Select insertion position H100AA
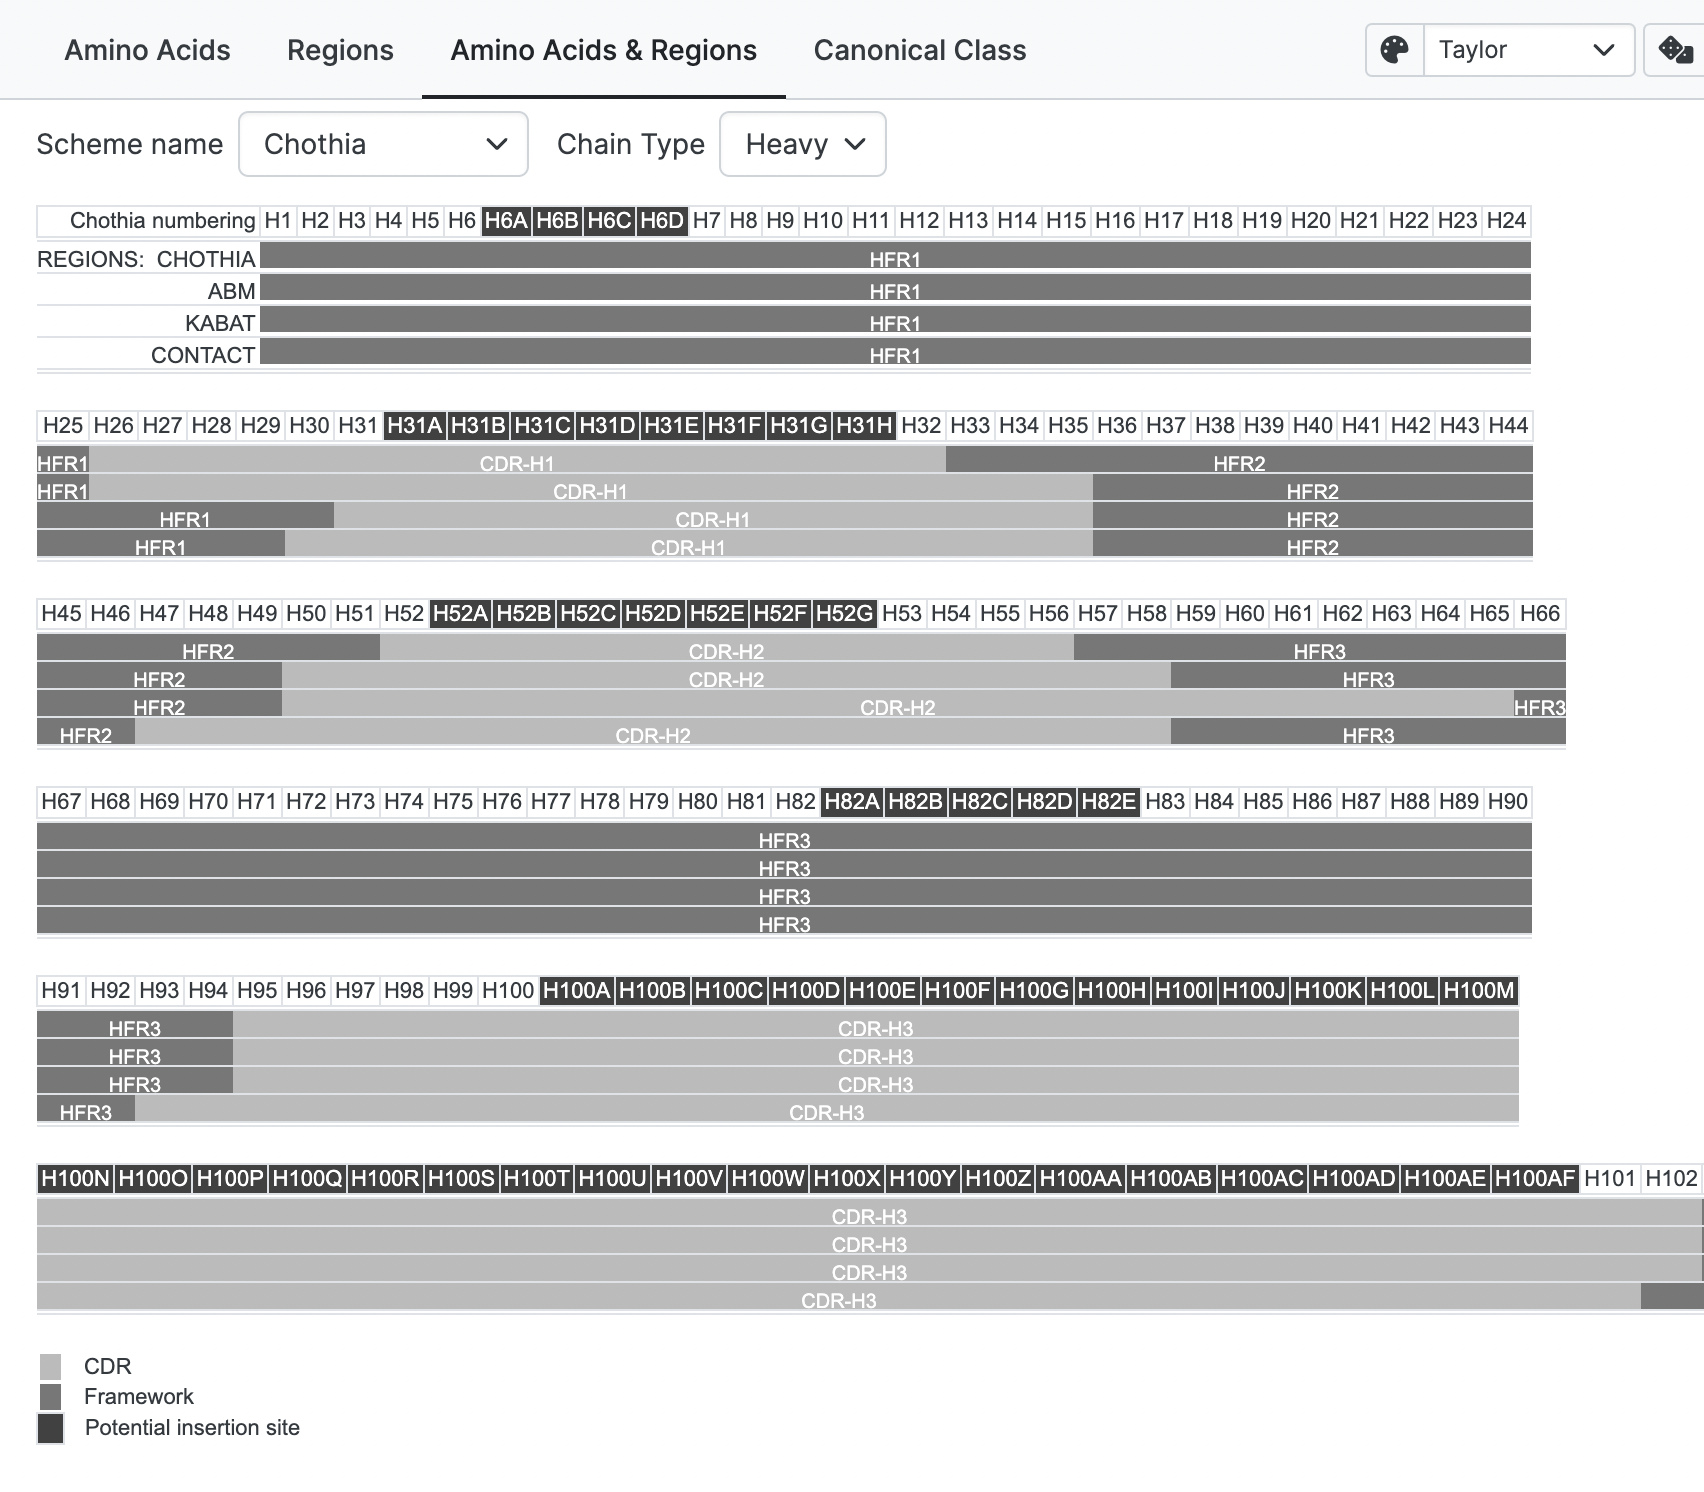 tap(1081, 1178)
